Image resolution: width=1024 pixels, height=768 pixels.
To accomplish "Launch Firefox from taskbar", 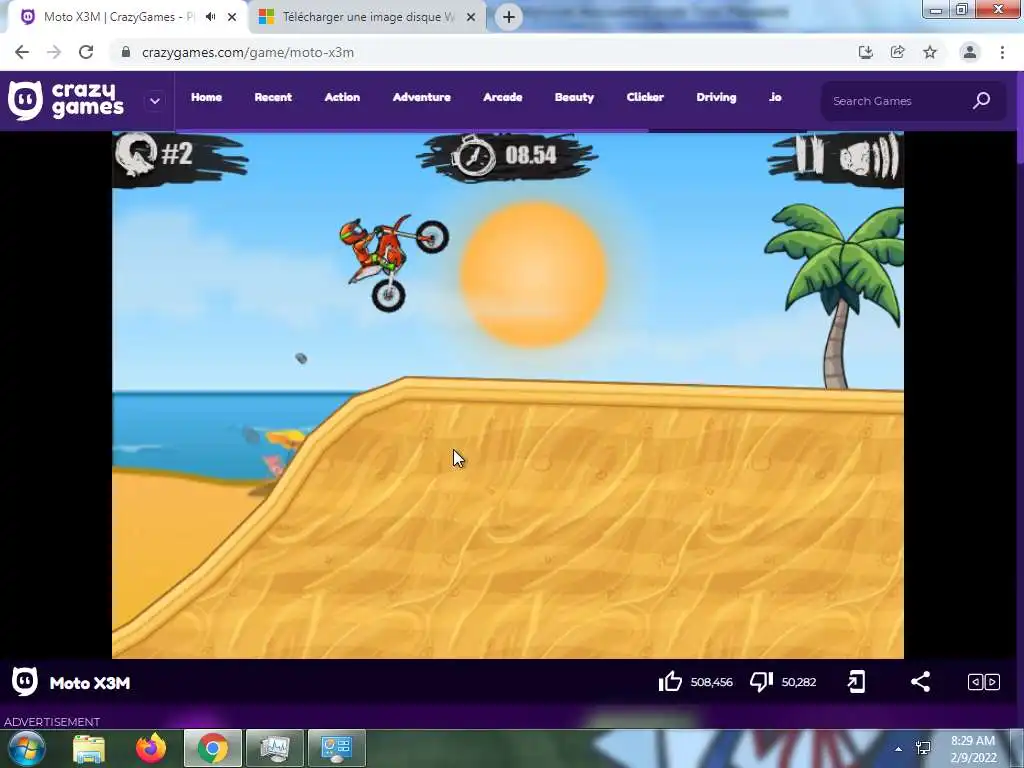I will tap(151, 748).
